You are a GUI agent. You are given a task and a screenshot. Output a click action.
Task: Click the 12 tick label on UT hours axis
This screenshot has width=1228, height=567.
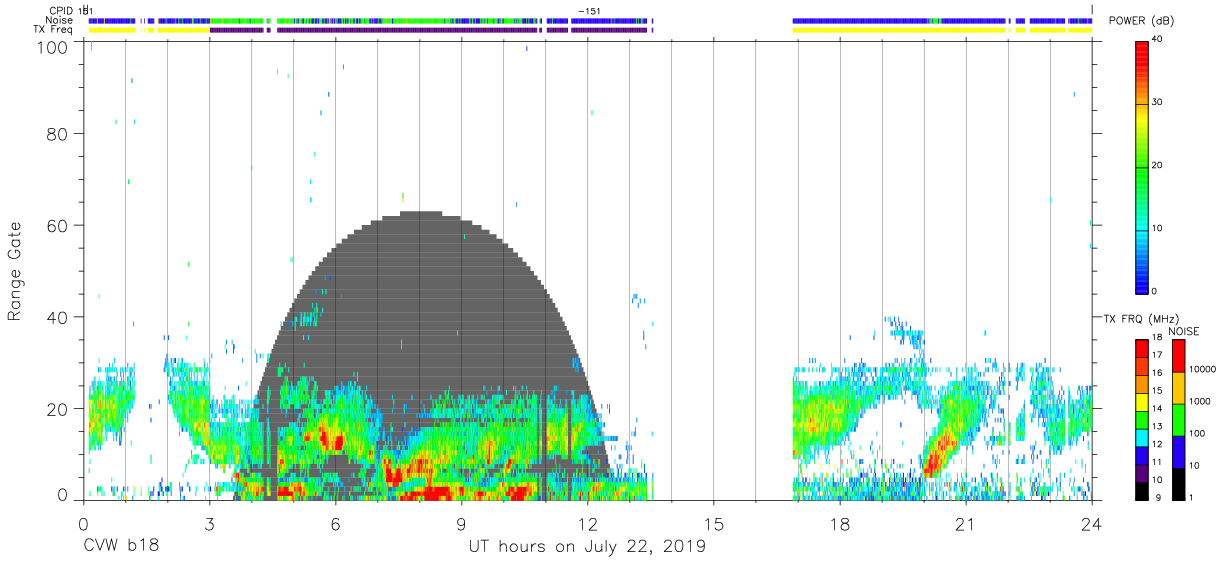588,523
